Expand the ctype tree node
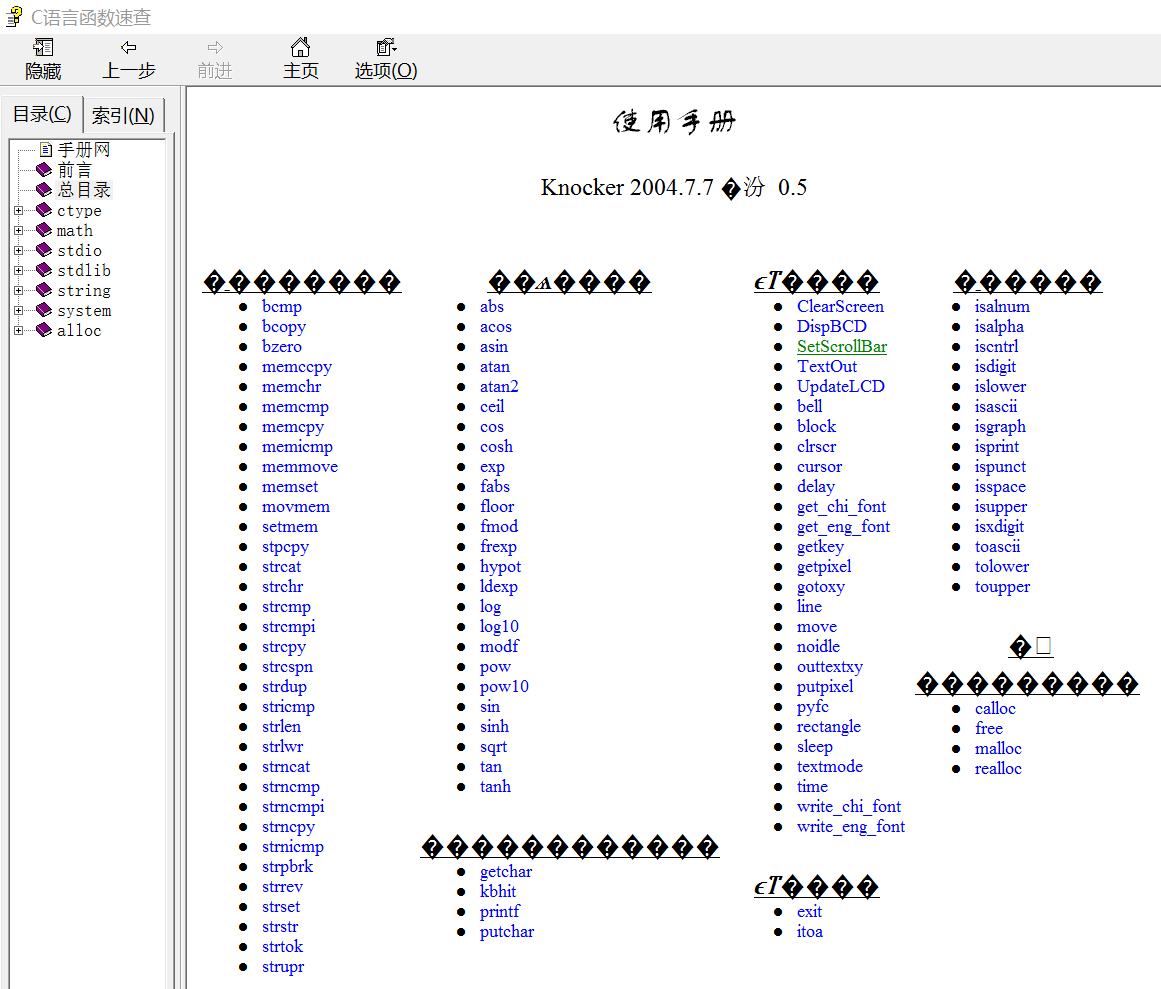The image size is (1161, 989). click(x=19, y=210)
